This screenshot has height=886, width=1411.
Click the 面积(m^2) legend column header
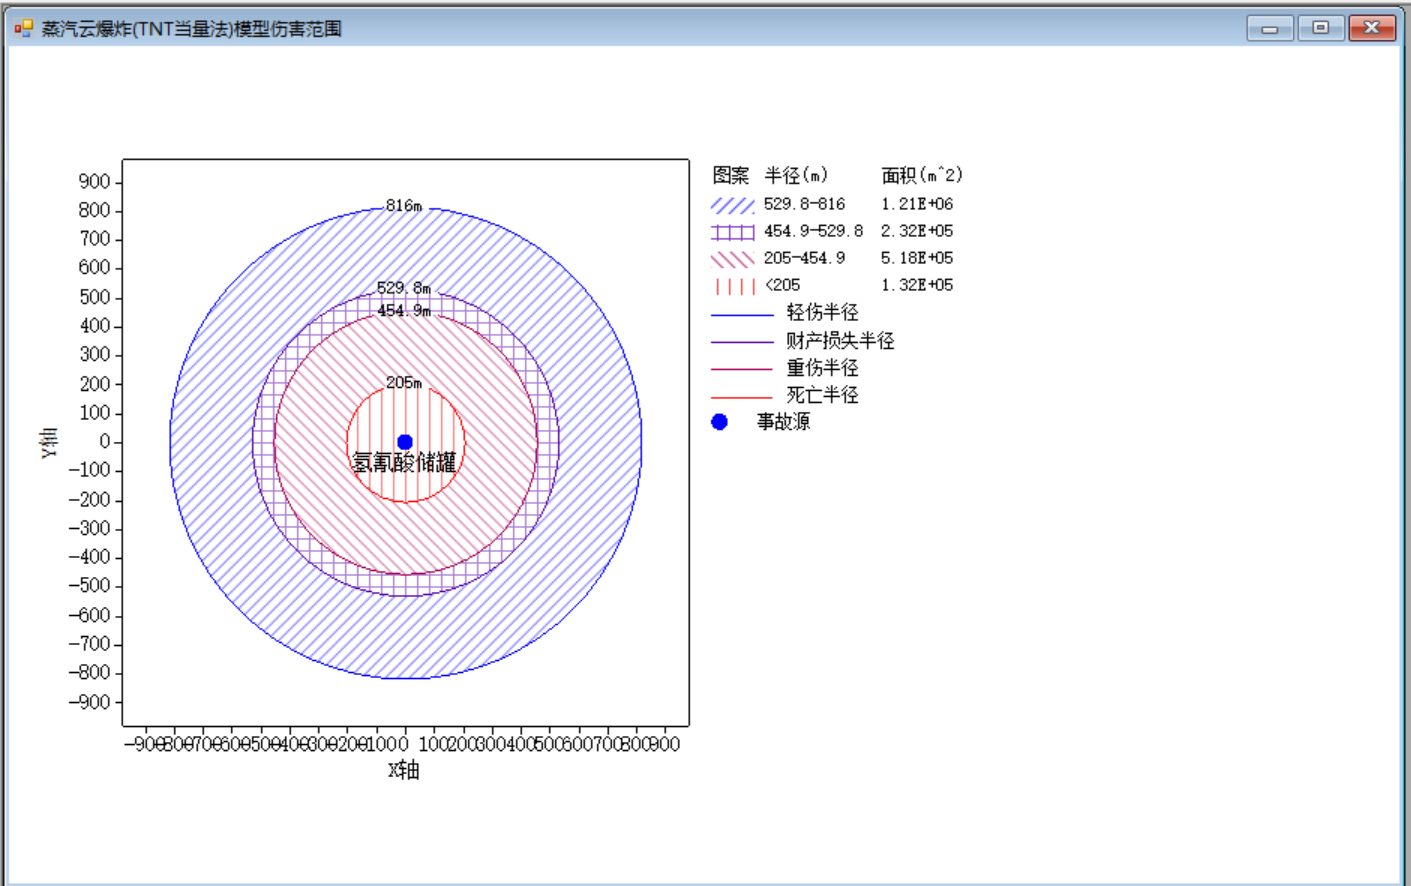[x=922, y=176]
